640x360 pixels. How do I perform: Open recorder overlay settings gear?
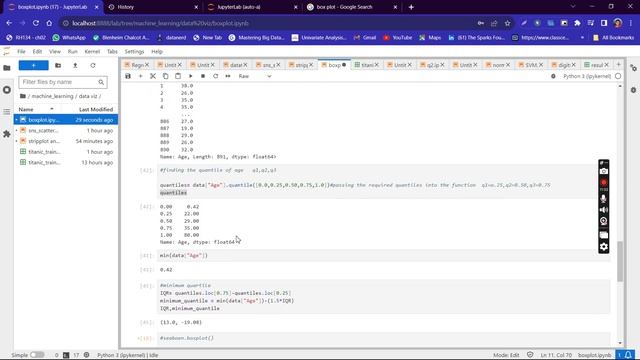pos(604,247)
